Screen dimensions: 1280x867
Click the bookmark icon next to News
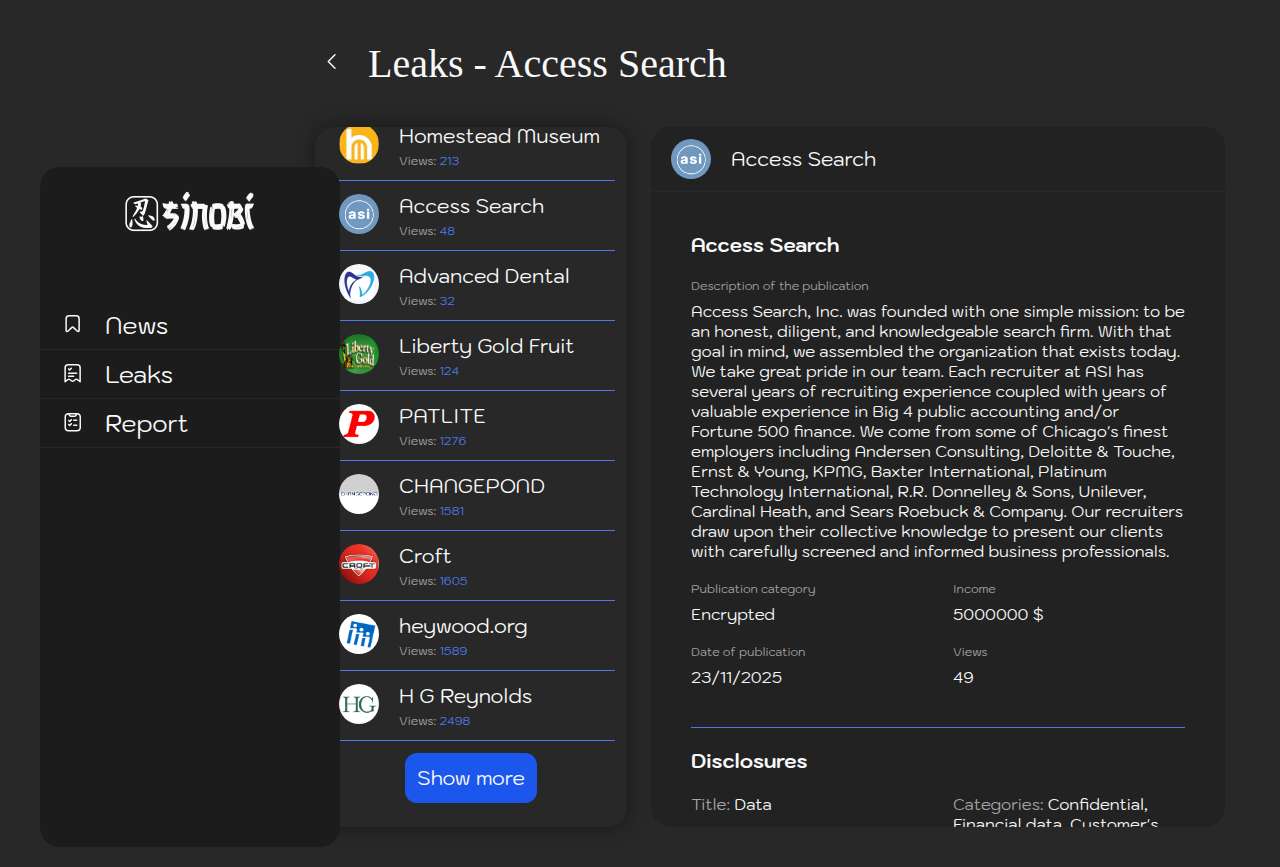(73, 324)
